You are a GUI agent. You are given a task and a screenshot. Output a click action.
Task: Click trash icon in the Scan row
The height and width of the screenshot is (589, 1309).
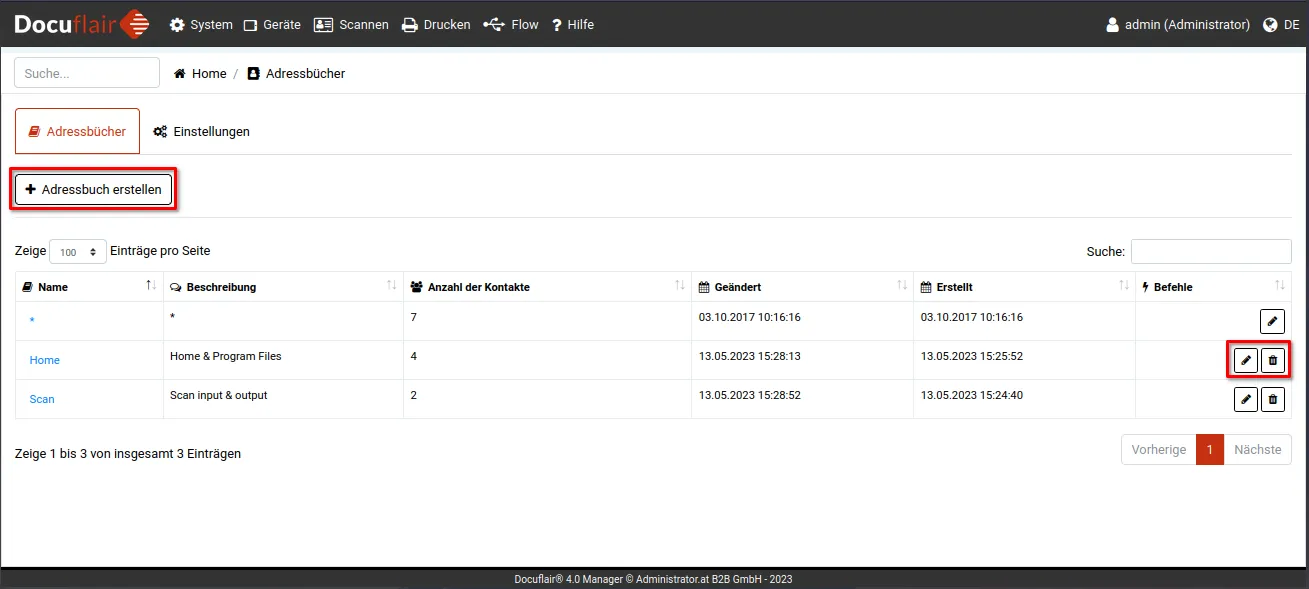click(x=1272, y=399)
